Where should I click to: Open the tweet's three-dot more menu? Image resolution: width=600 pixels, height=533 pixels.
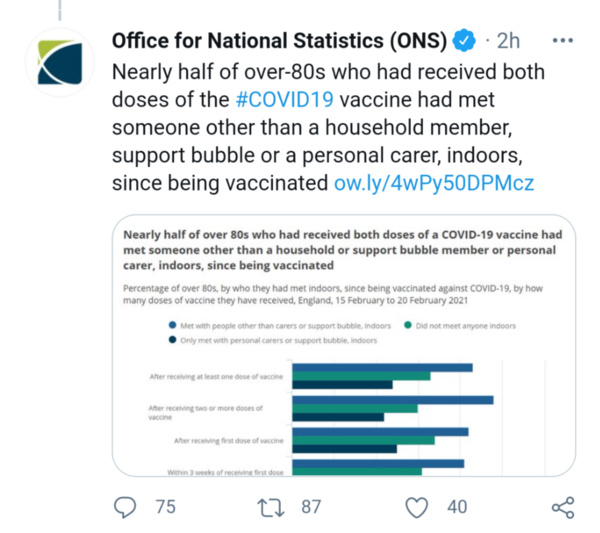[x=563, y=41]
